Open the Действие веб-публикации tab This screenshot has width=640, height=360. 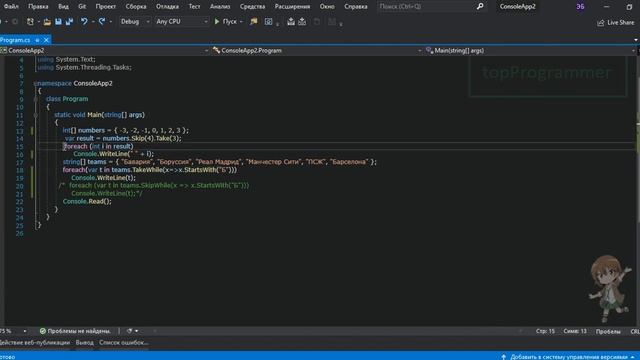tap(35, 343)
